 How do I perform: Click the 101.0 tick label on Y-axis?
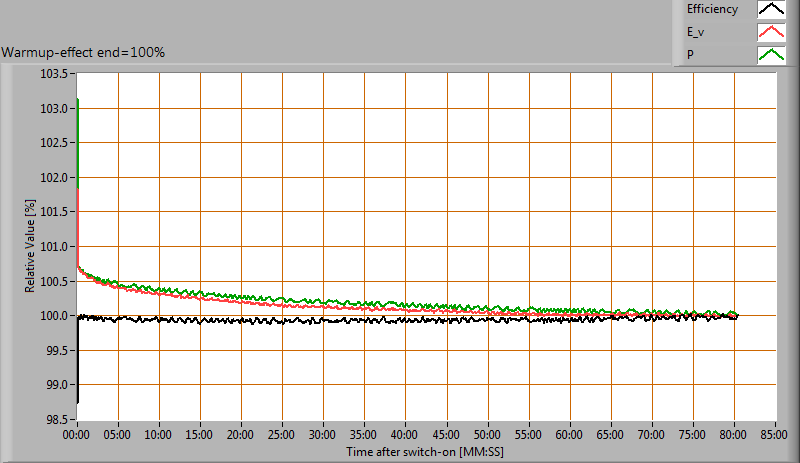click(55, 247)
